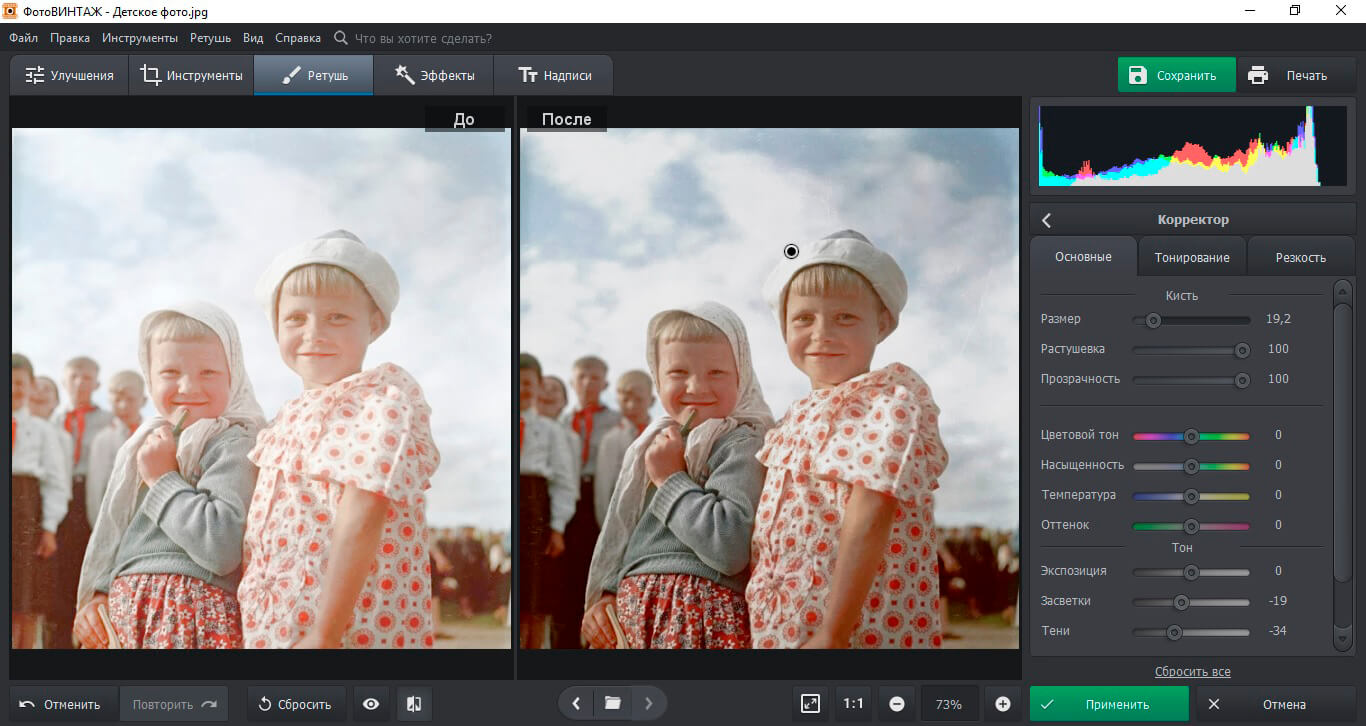Screen dimensions: 1366x726
Task: Click the Повторить redo button
Action: 174,704
